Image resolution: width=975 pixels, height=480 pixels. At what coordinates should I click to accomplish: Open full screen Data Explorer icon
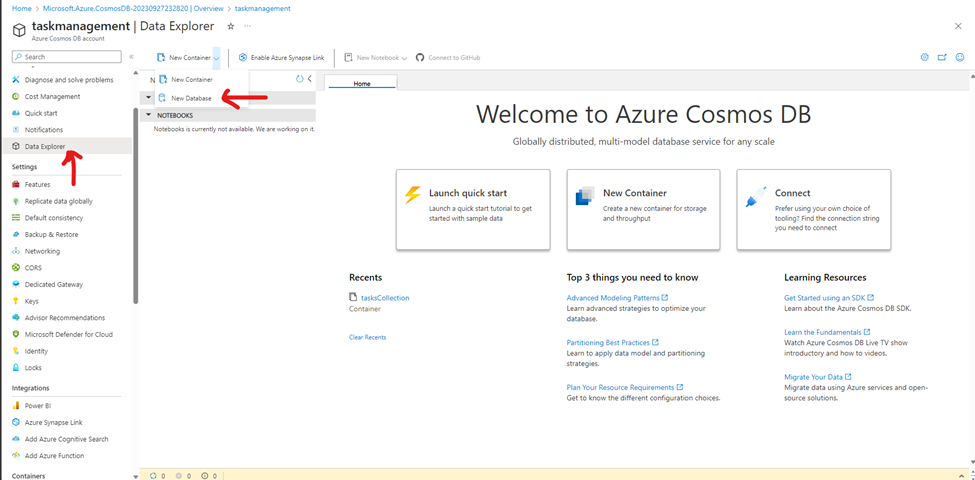tap(942, 57)
